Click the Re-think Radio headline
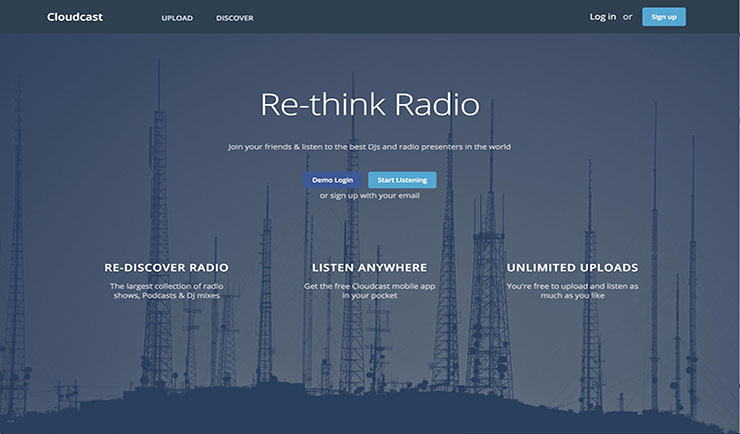 (369, 105)
